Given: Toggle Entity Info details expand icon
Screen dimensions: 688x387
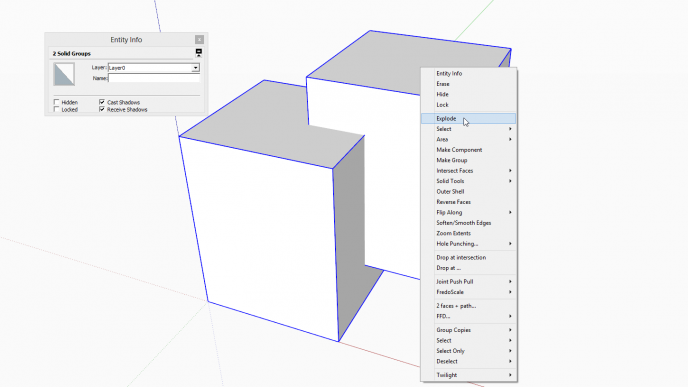Looking at the screenshot, I should 199,53.
